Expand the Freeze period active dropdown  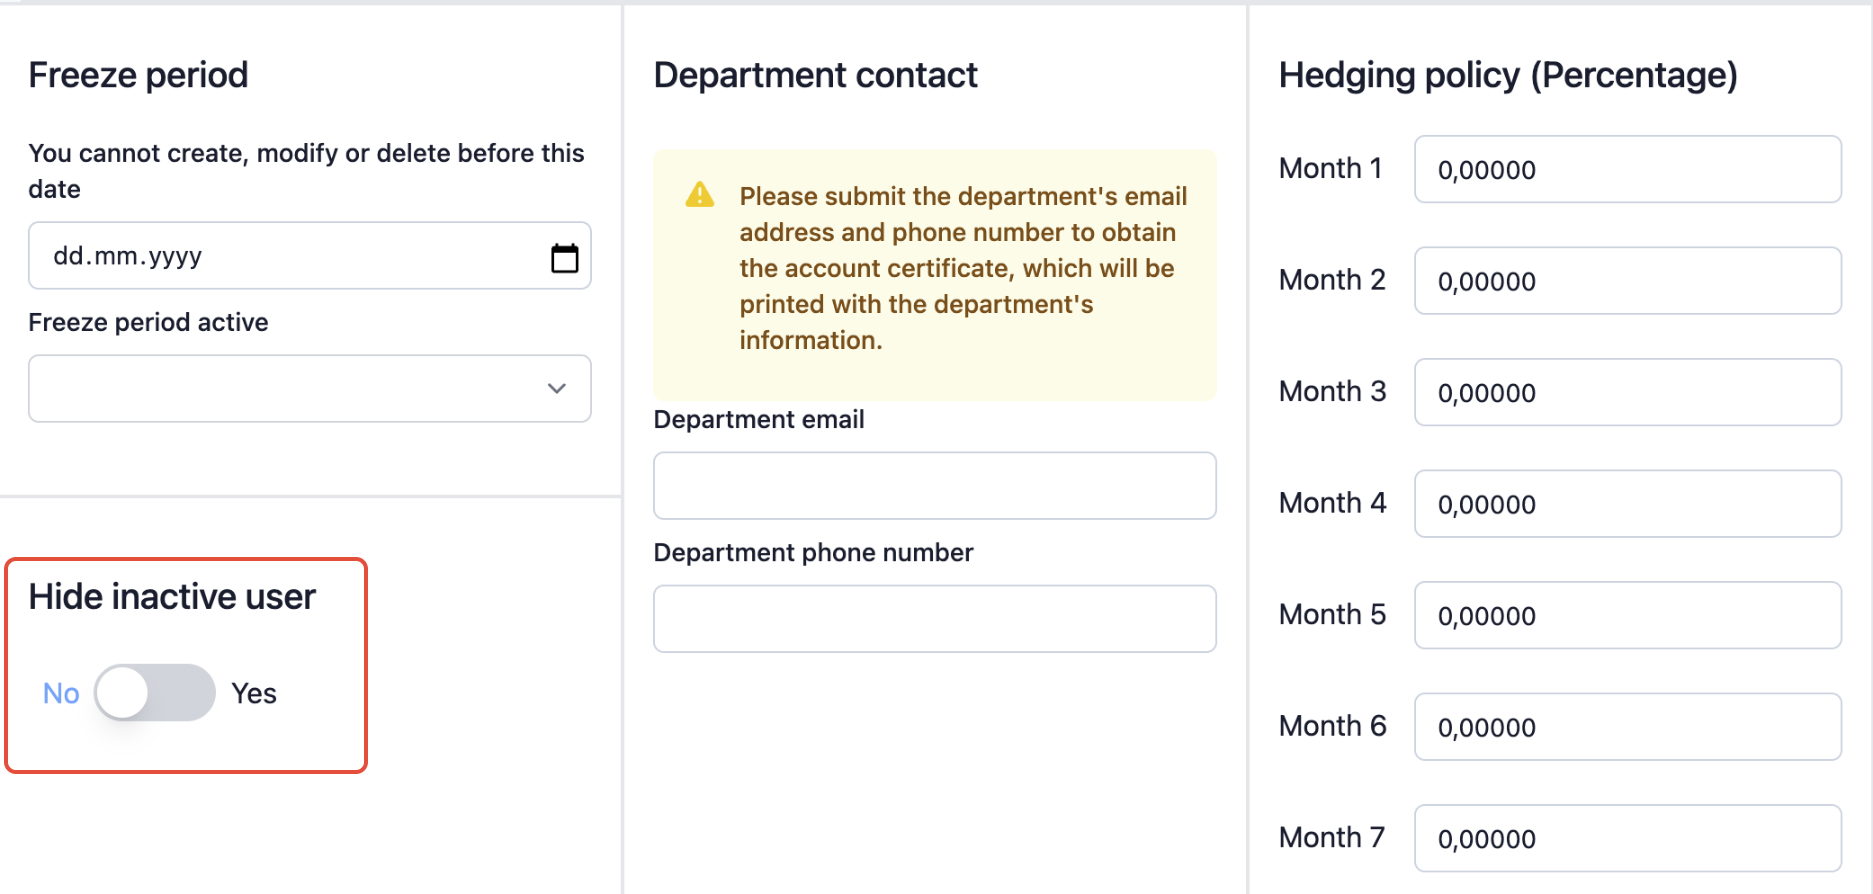click(310, 388)
